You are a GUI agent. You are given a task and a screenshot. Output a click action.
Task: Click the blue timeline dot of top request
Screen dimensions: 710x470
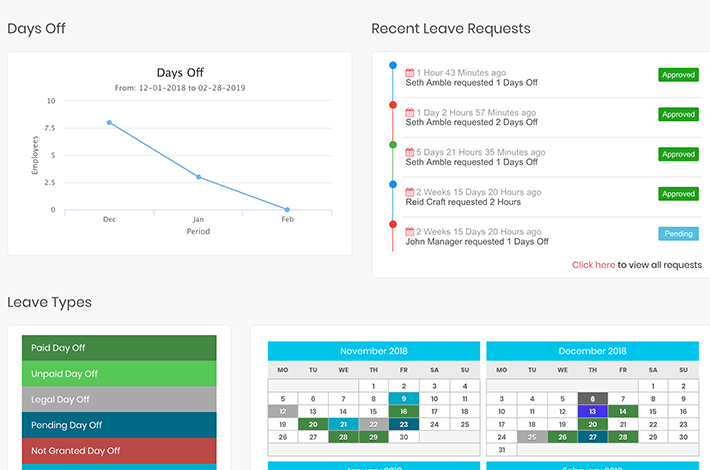393,65
